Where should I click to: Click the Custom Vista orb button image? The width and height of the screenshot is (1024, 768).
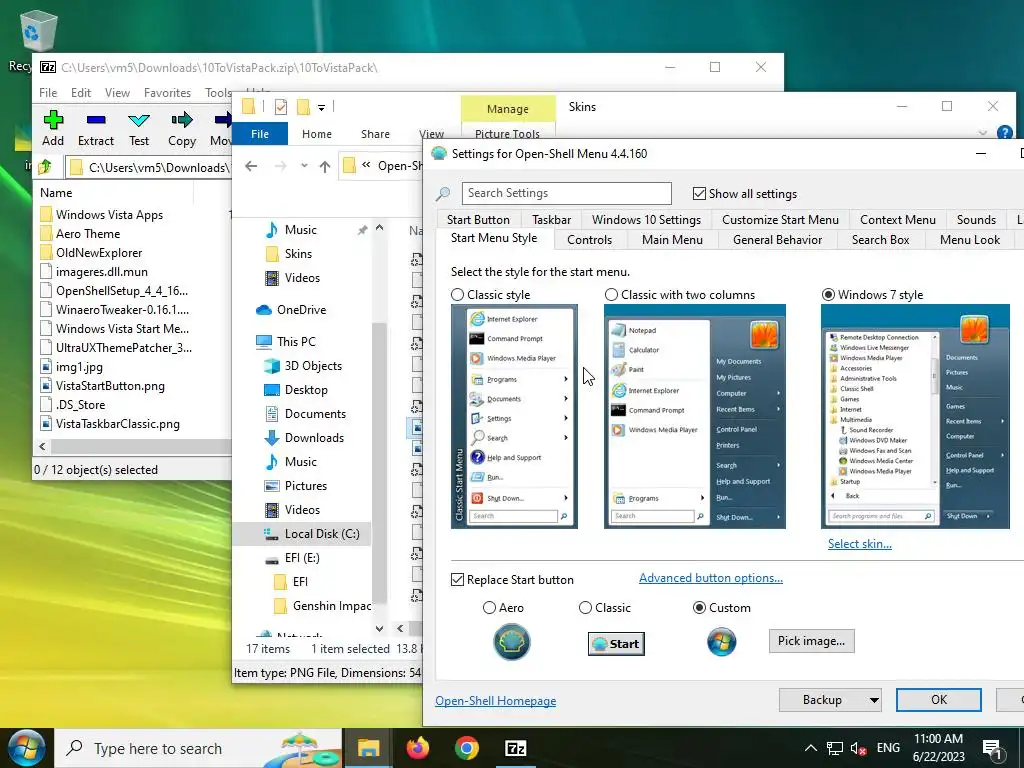click(722, 642)
